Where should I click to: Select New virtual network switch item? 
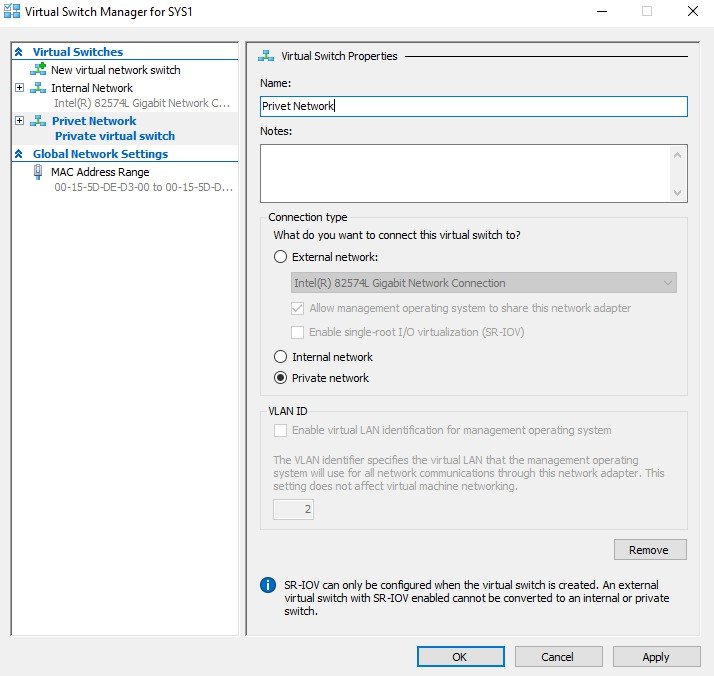point(116,70)
